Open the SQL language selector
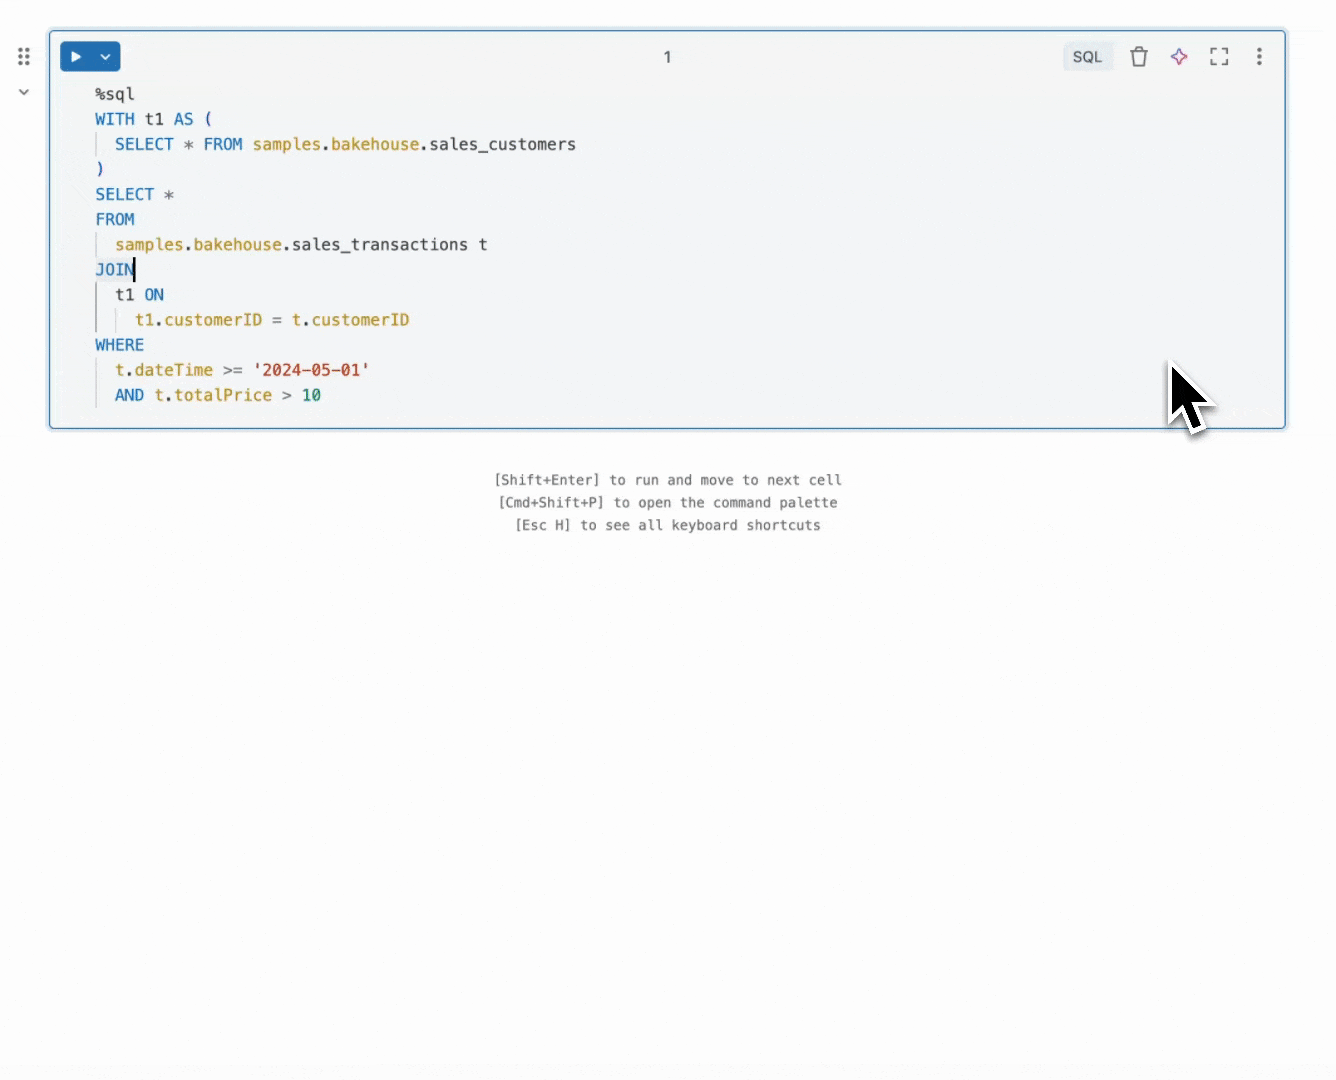Image resolution: width=1336 pixels, height=1080 pixels. [1087, 57]
